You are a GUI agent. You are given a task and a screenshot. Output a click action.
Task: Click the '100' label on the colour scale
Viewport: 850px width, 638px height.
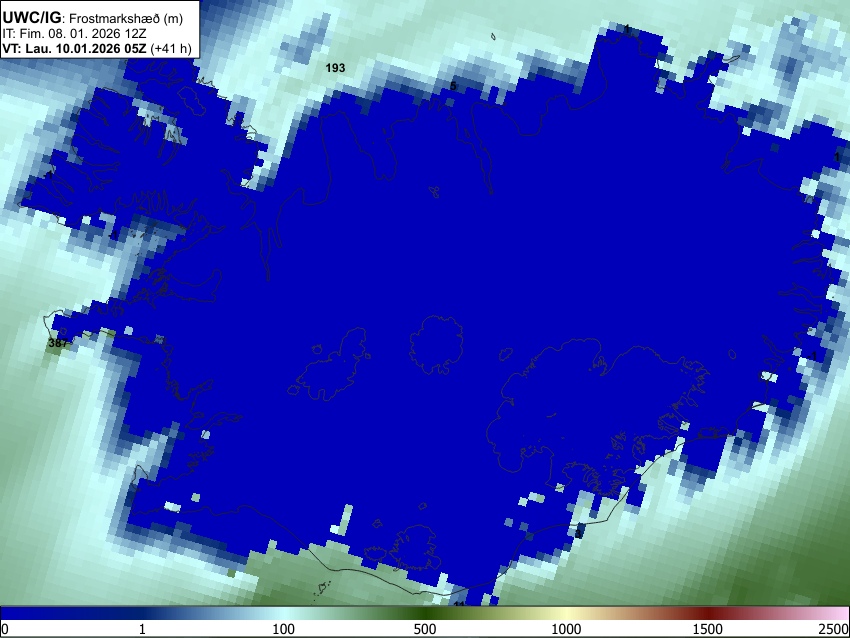coord(284,629)
